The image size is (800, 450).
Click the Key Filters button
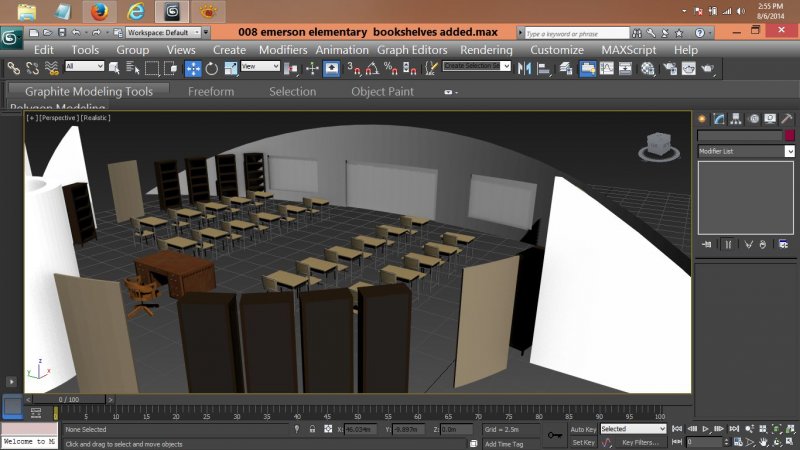click(640, 442)
